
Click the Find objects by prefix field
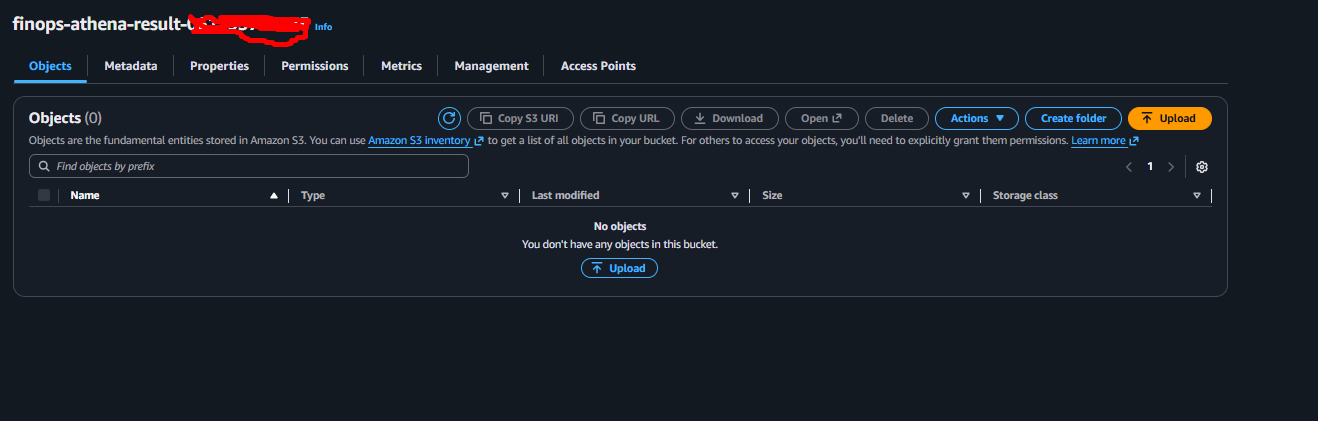tap(249, 166)
